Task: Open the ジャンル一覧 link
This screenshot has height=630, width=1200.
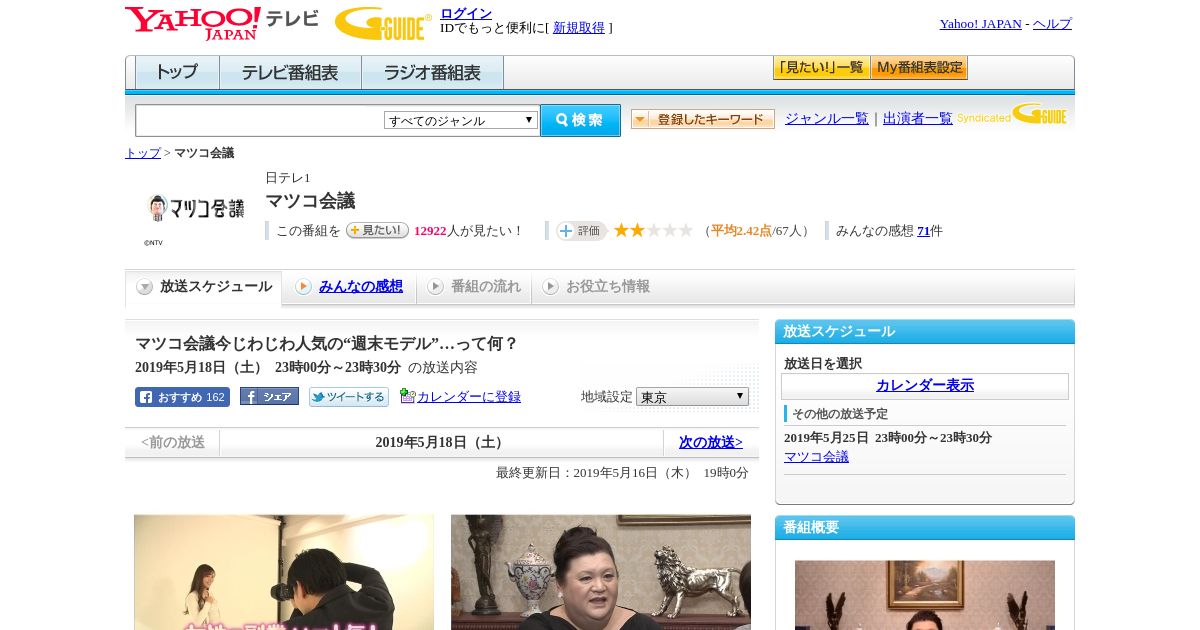Action: (827, 118)
